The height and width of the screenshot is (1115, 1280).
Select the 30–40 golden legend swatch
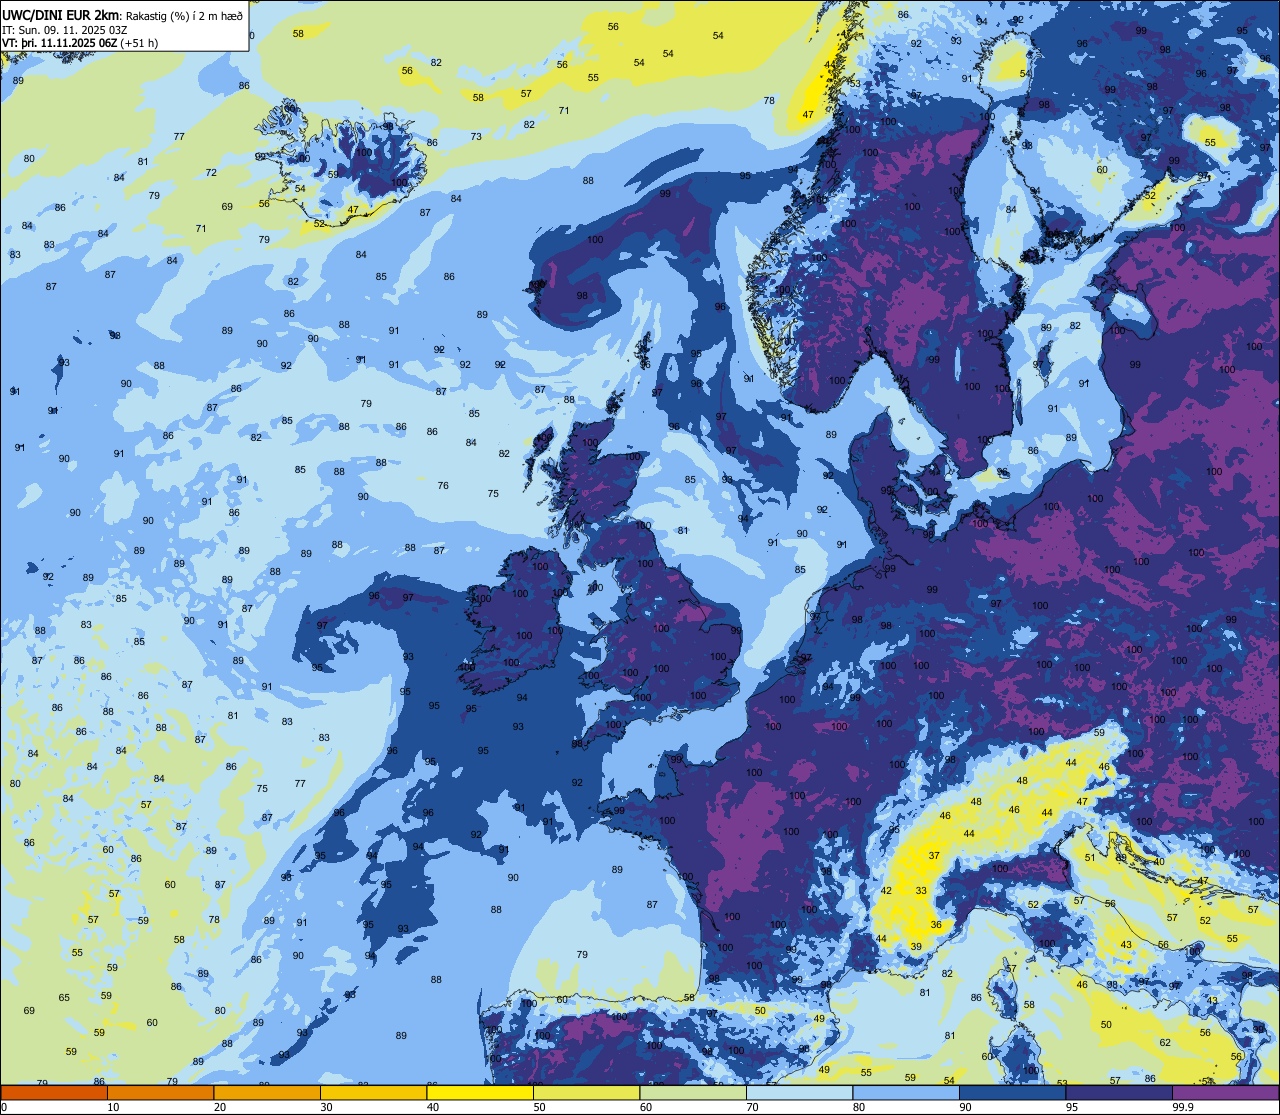(373, 1093)
